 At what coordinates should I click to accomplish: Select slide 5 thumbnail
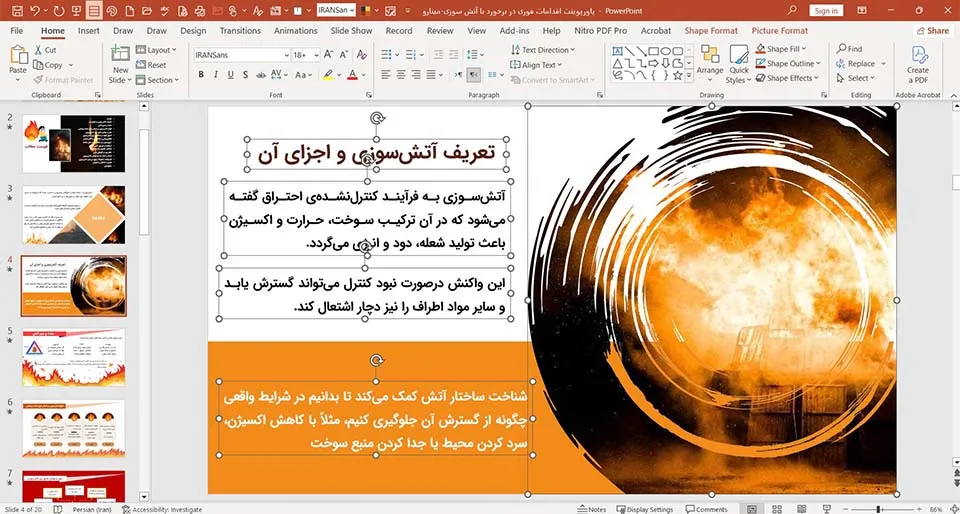click(x=73, y=357)
